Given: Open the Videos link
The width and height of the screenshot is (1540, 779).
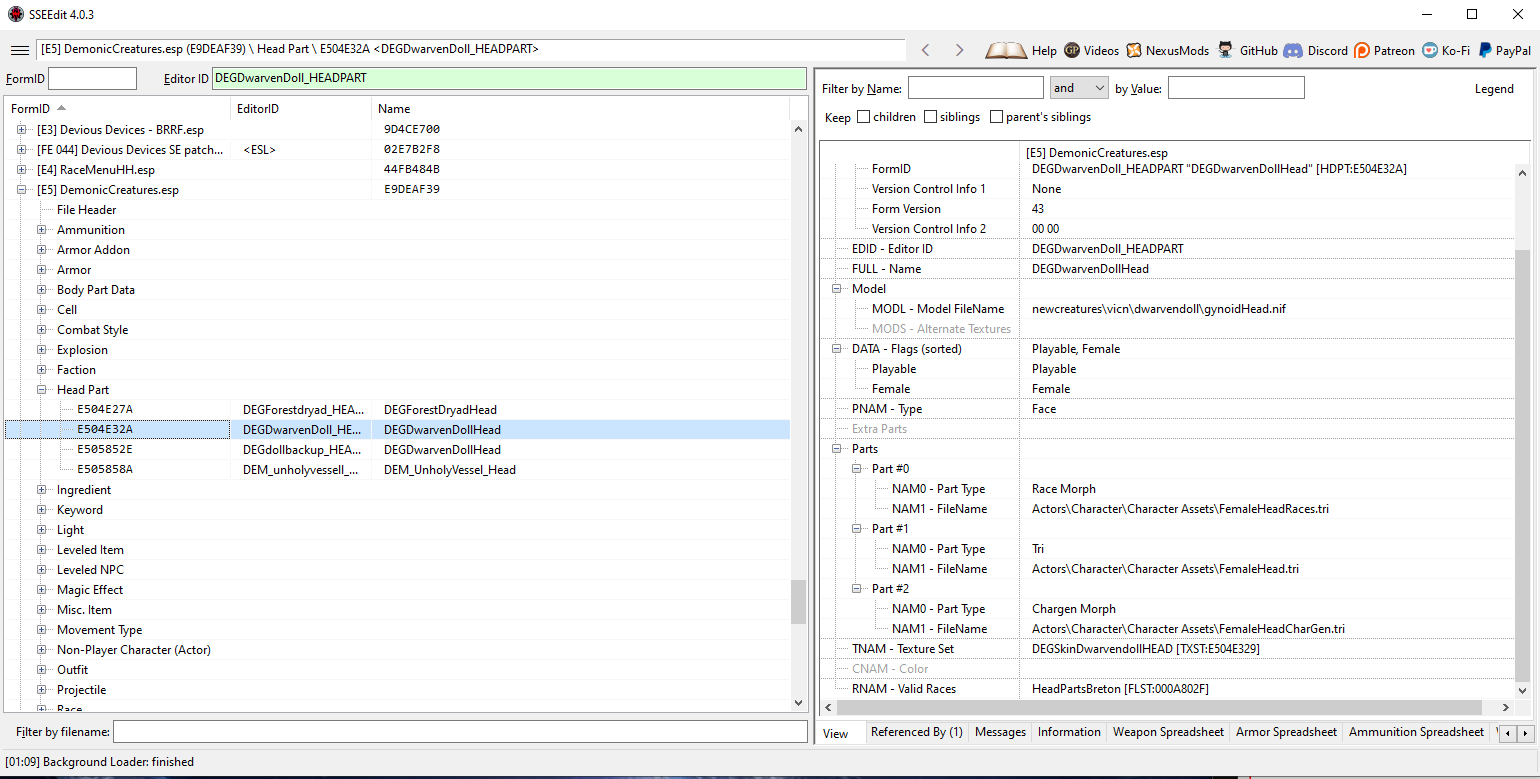Looking at the screenshot, I should point(1091,50).
